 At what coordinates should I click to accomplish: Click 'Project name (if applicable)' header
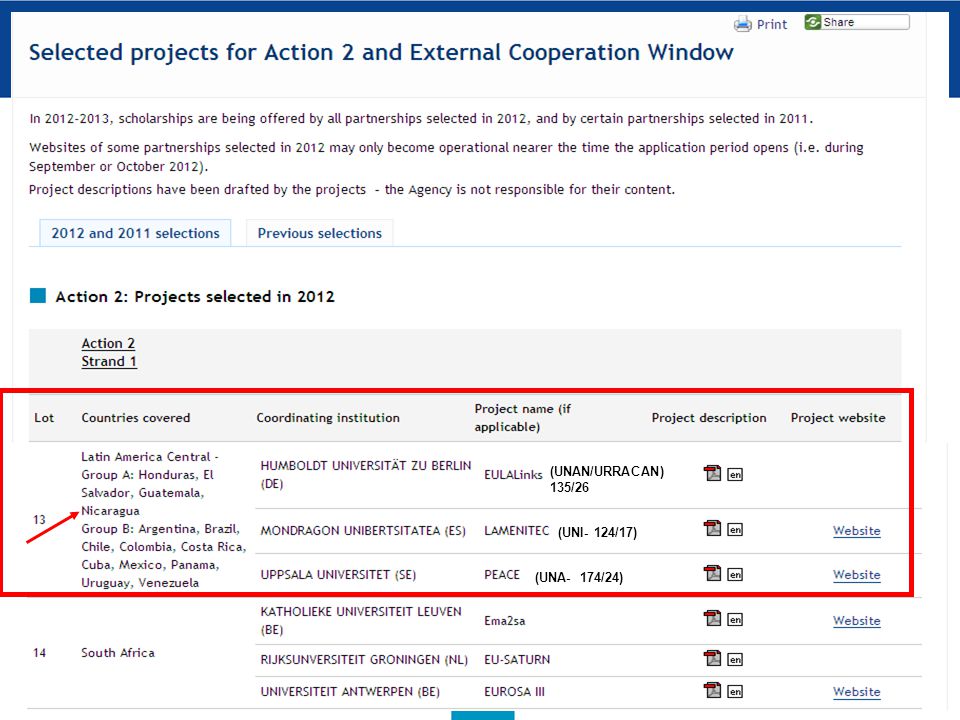(x=522, y=418)
